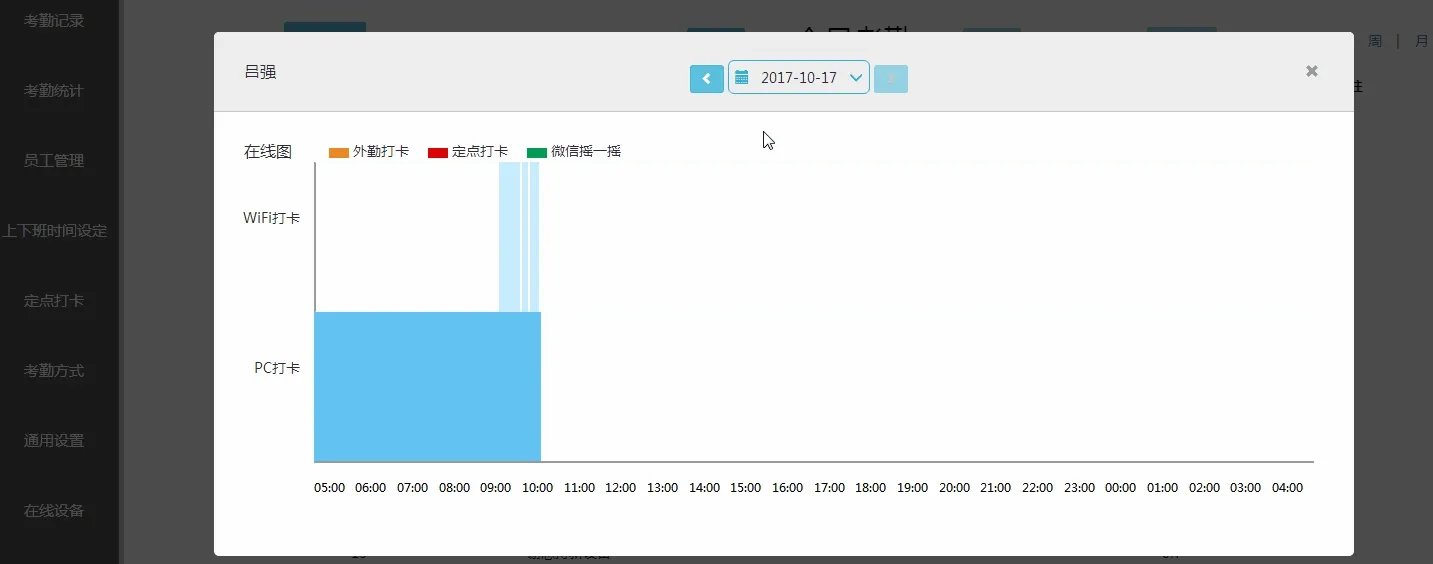Open 上下班时间设定 sidebar item
Image resolution: width=1433 pixels, height=564 pixels.
[x=54, y=231]
